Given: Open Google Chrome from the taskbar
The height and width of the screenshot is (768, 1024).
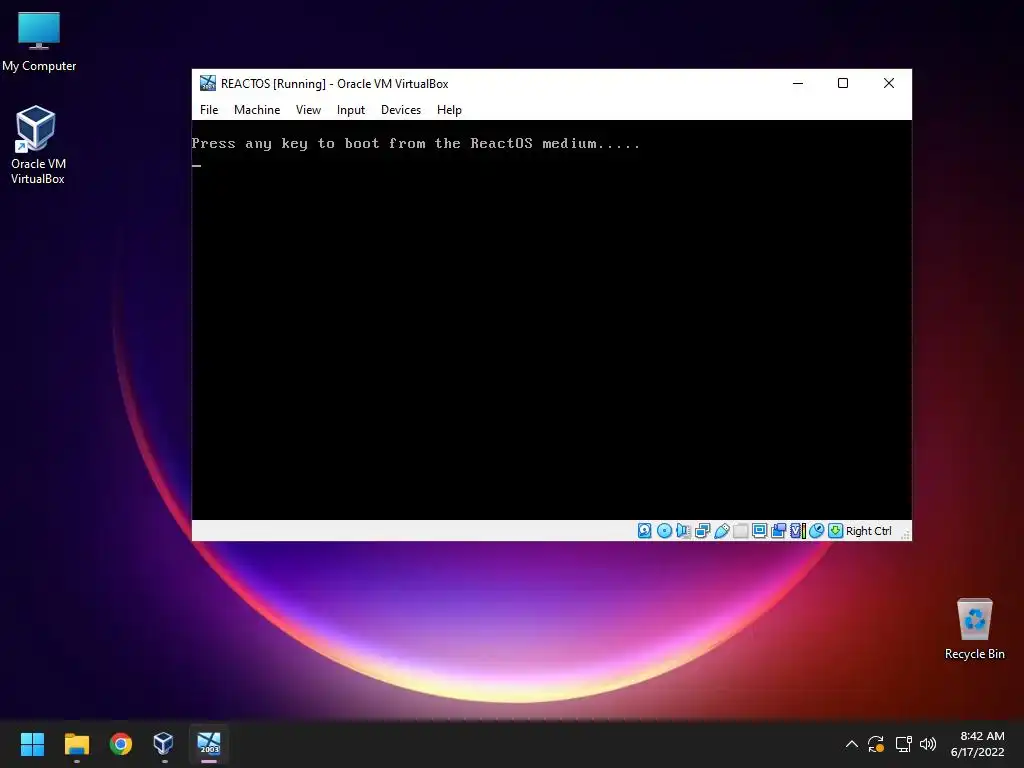Looking at the screenshot, I should pos(121,744).
